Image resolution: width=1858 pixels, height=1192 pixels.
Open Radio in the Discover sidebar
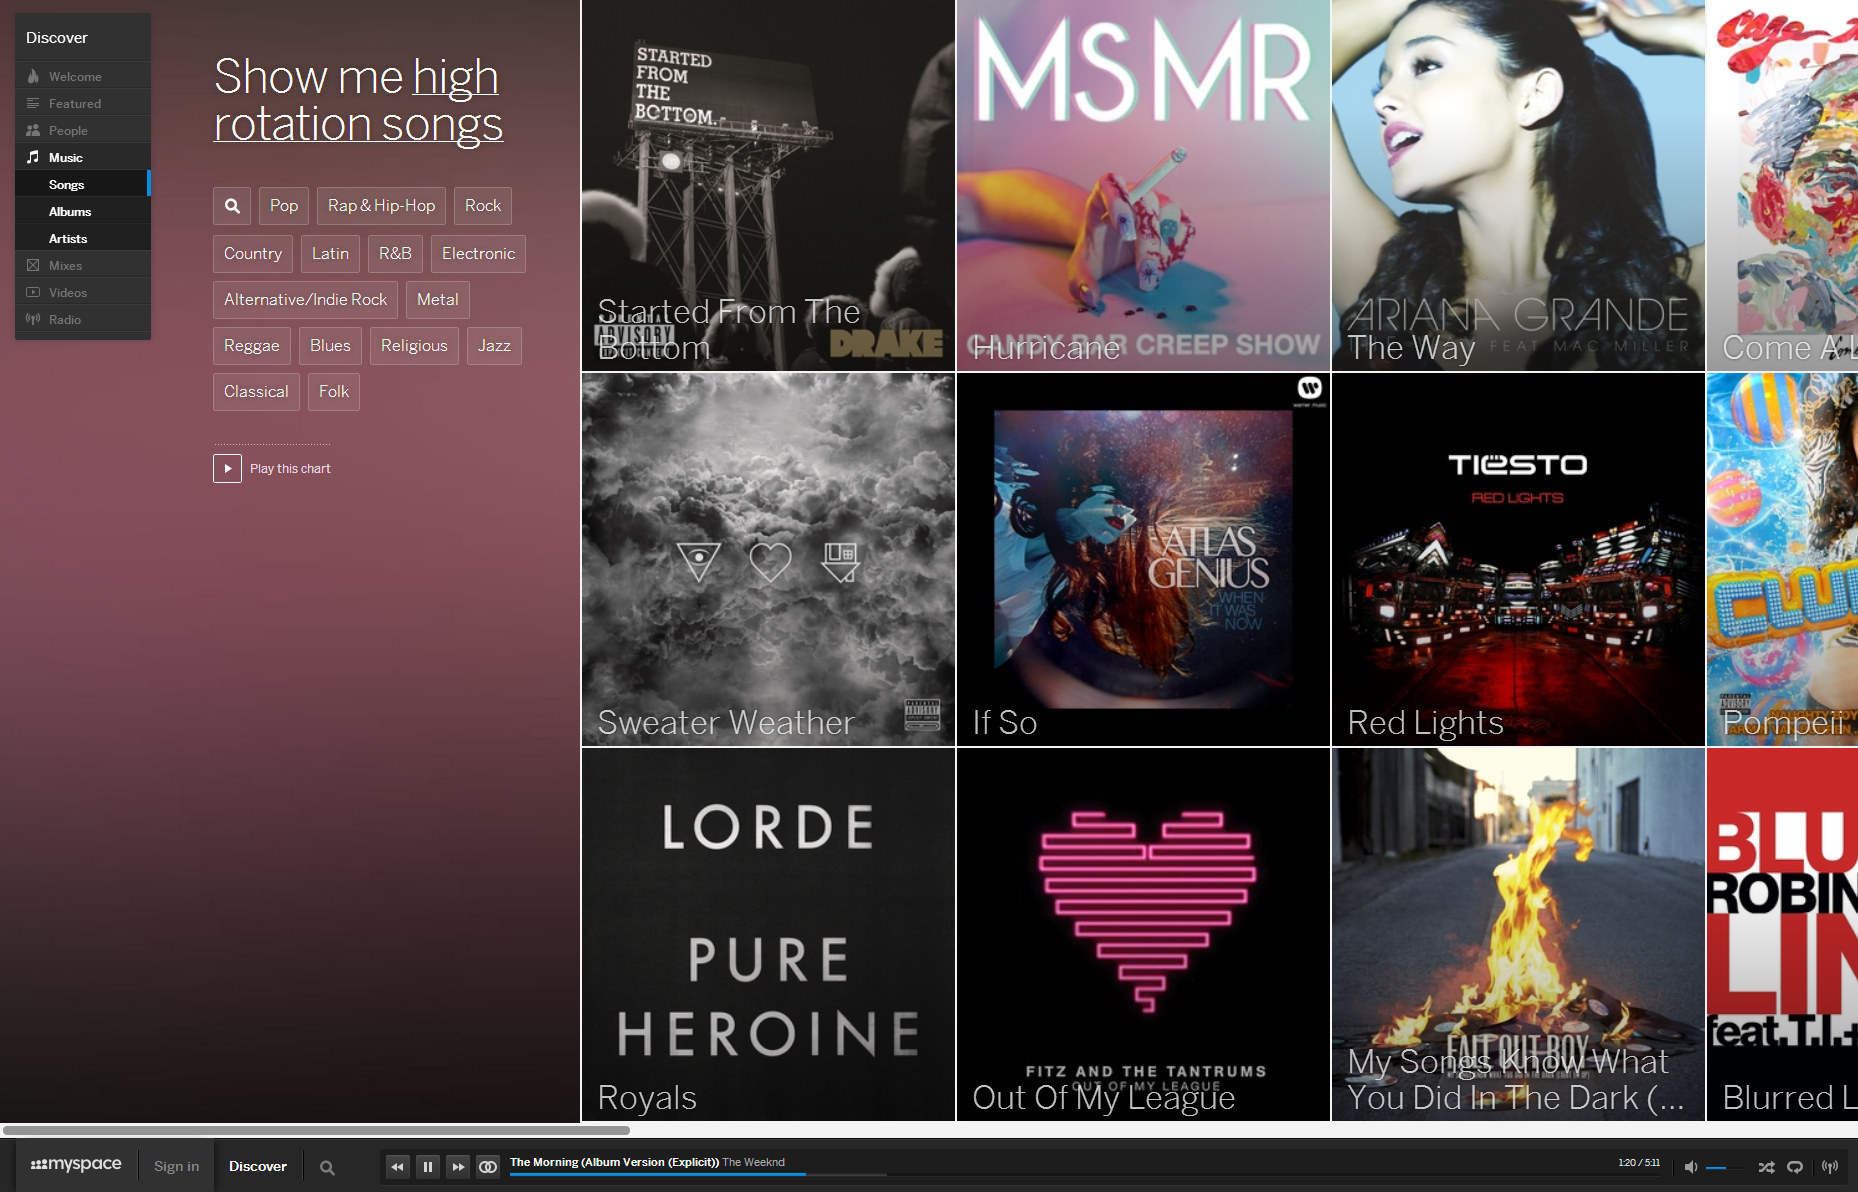[83, 319]
